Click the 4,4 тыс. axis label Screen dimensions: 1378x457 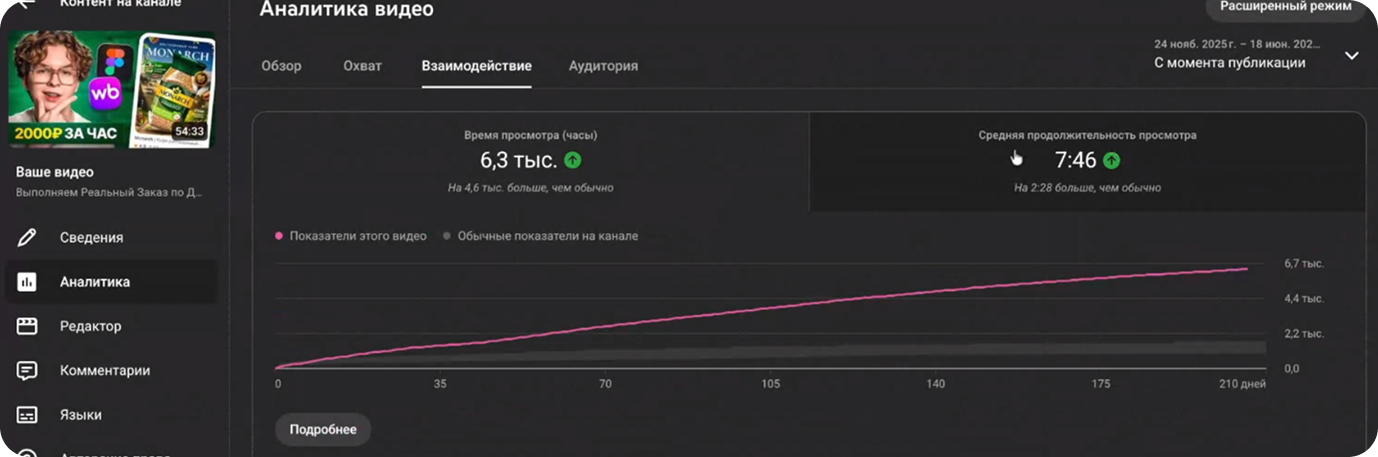1304,299
